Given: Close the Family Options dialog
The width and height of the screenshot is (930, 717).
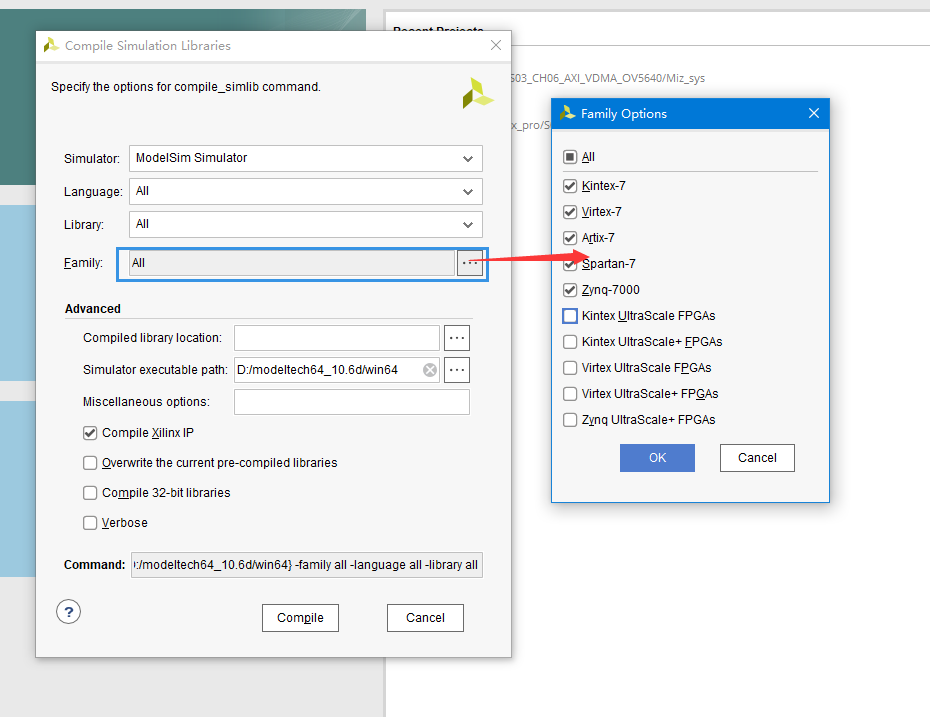Looking at the screenshot, I should click(x=814, y=113).
